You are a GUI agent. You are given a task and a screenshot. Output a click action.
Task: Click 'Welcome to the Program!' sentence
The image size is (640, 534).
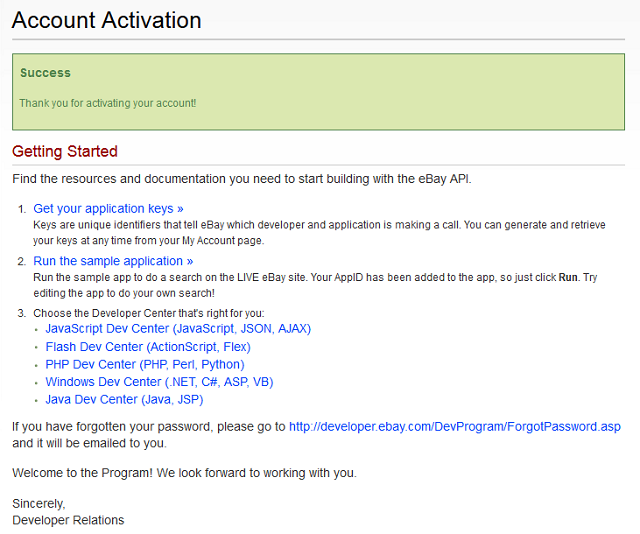click(x=184, y=473)
